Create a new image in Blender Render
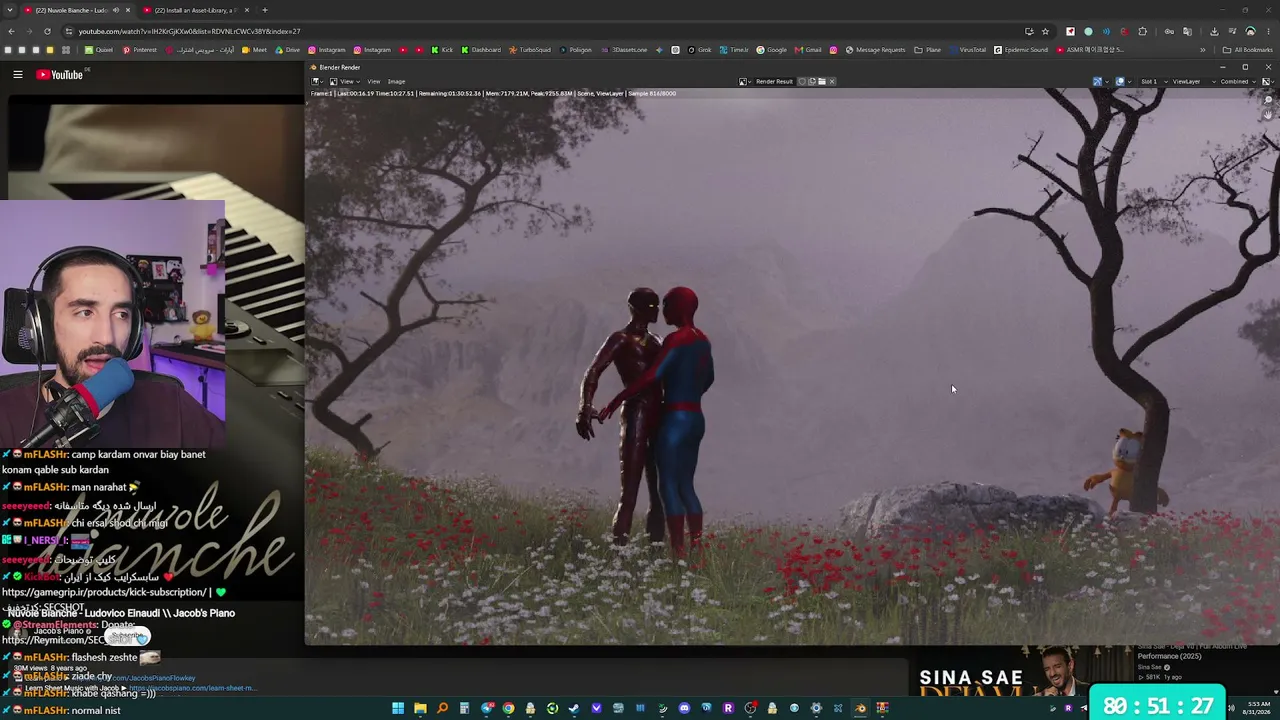The width and height of the screenshot is (1280, 720). pos(812,81)
